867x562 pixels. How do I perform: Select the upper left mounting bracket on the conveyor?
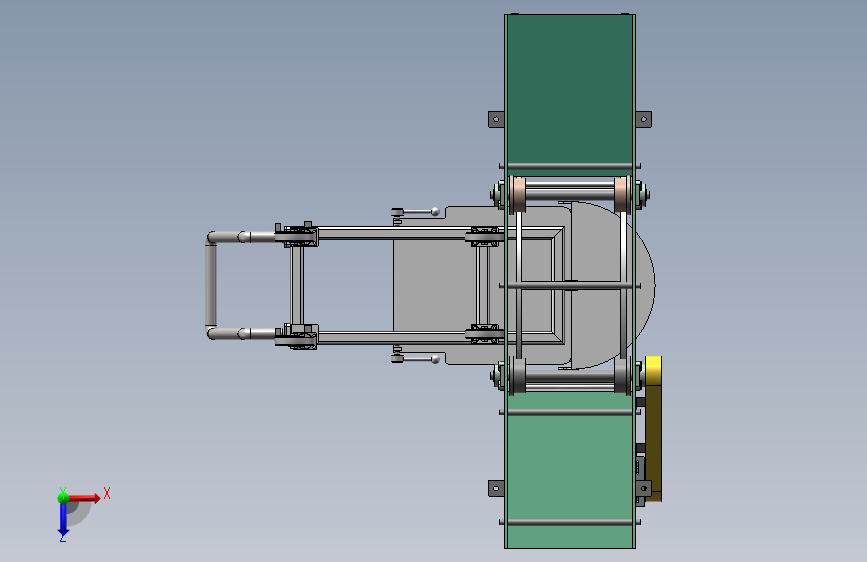click(x=496, y=119)
